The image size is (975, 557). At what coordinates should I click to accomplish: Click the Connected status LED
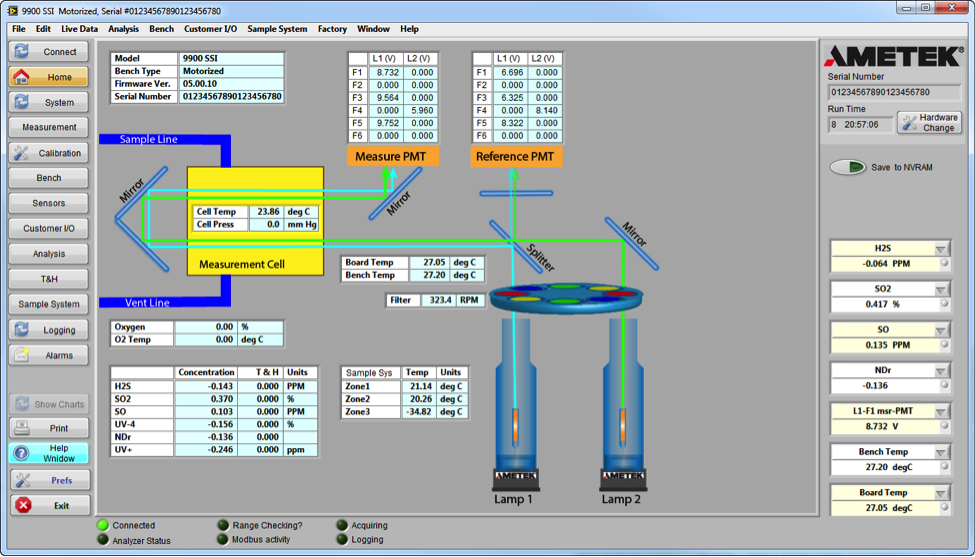point(103,525)
